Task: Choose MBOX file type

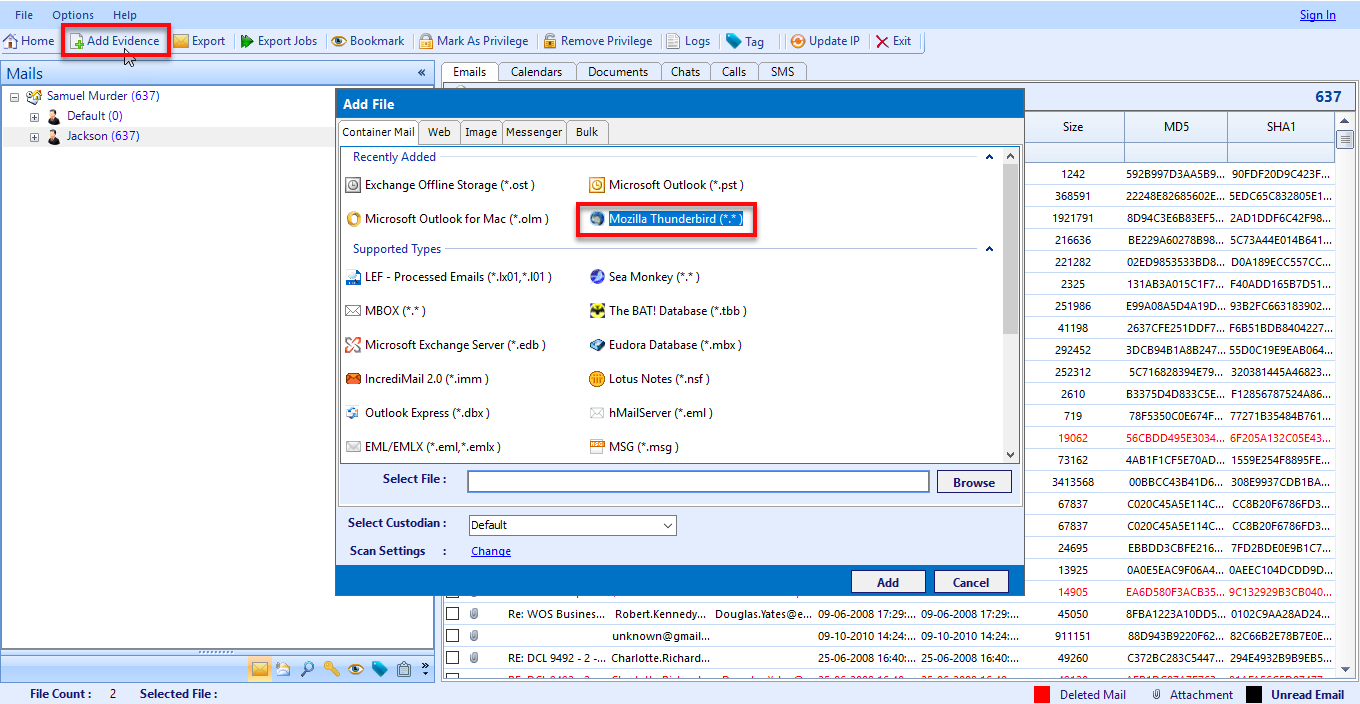Action: 385,311
